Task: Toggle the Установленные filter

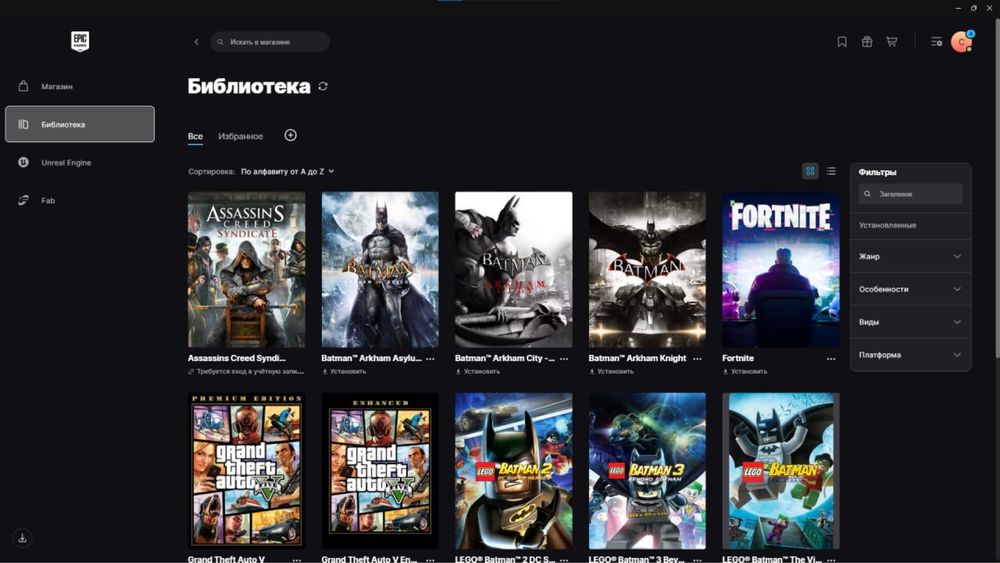Action: [911, 225]
